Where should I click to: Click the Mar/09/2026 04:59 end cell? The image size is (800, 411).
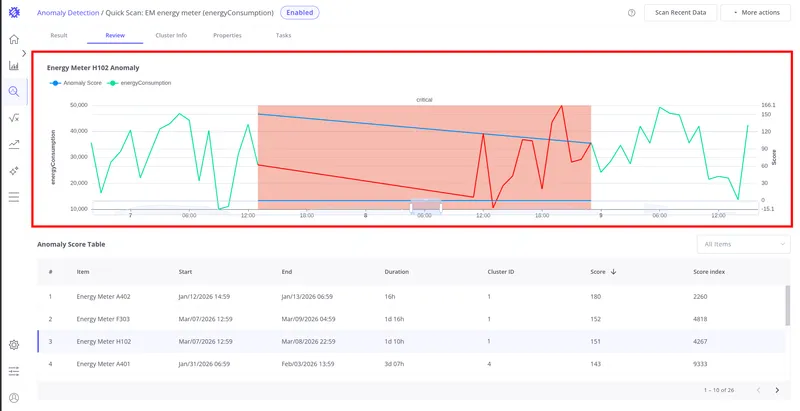pyautogui.click(x=308, y=319)
